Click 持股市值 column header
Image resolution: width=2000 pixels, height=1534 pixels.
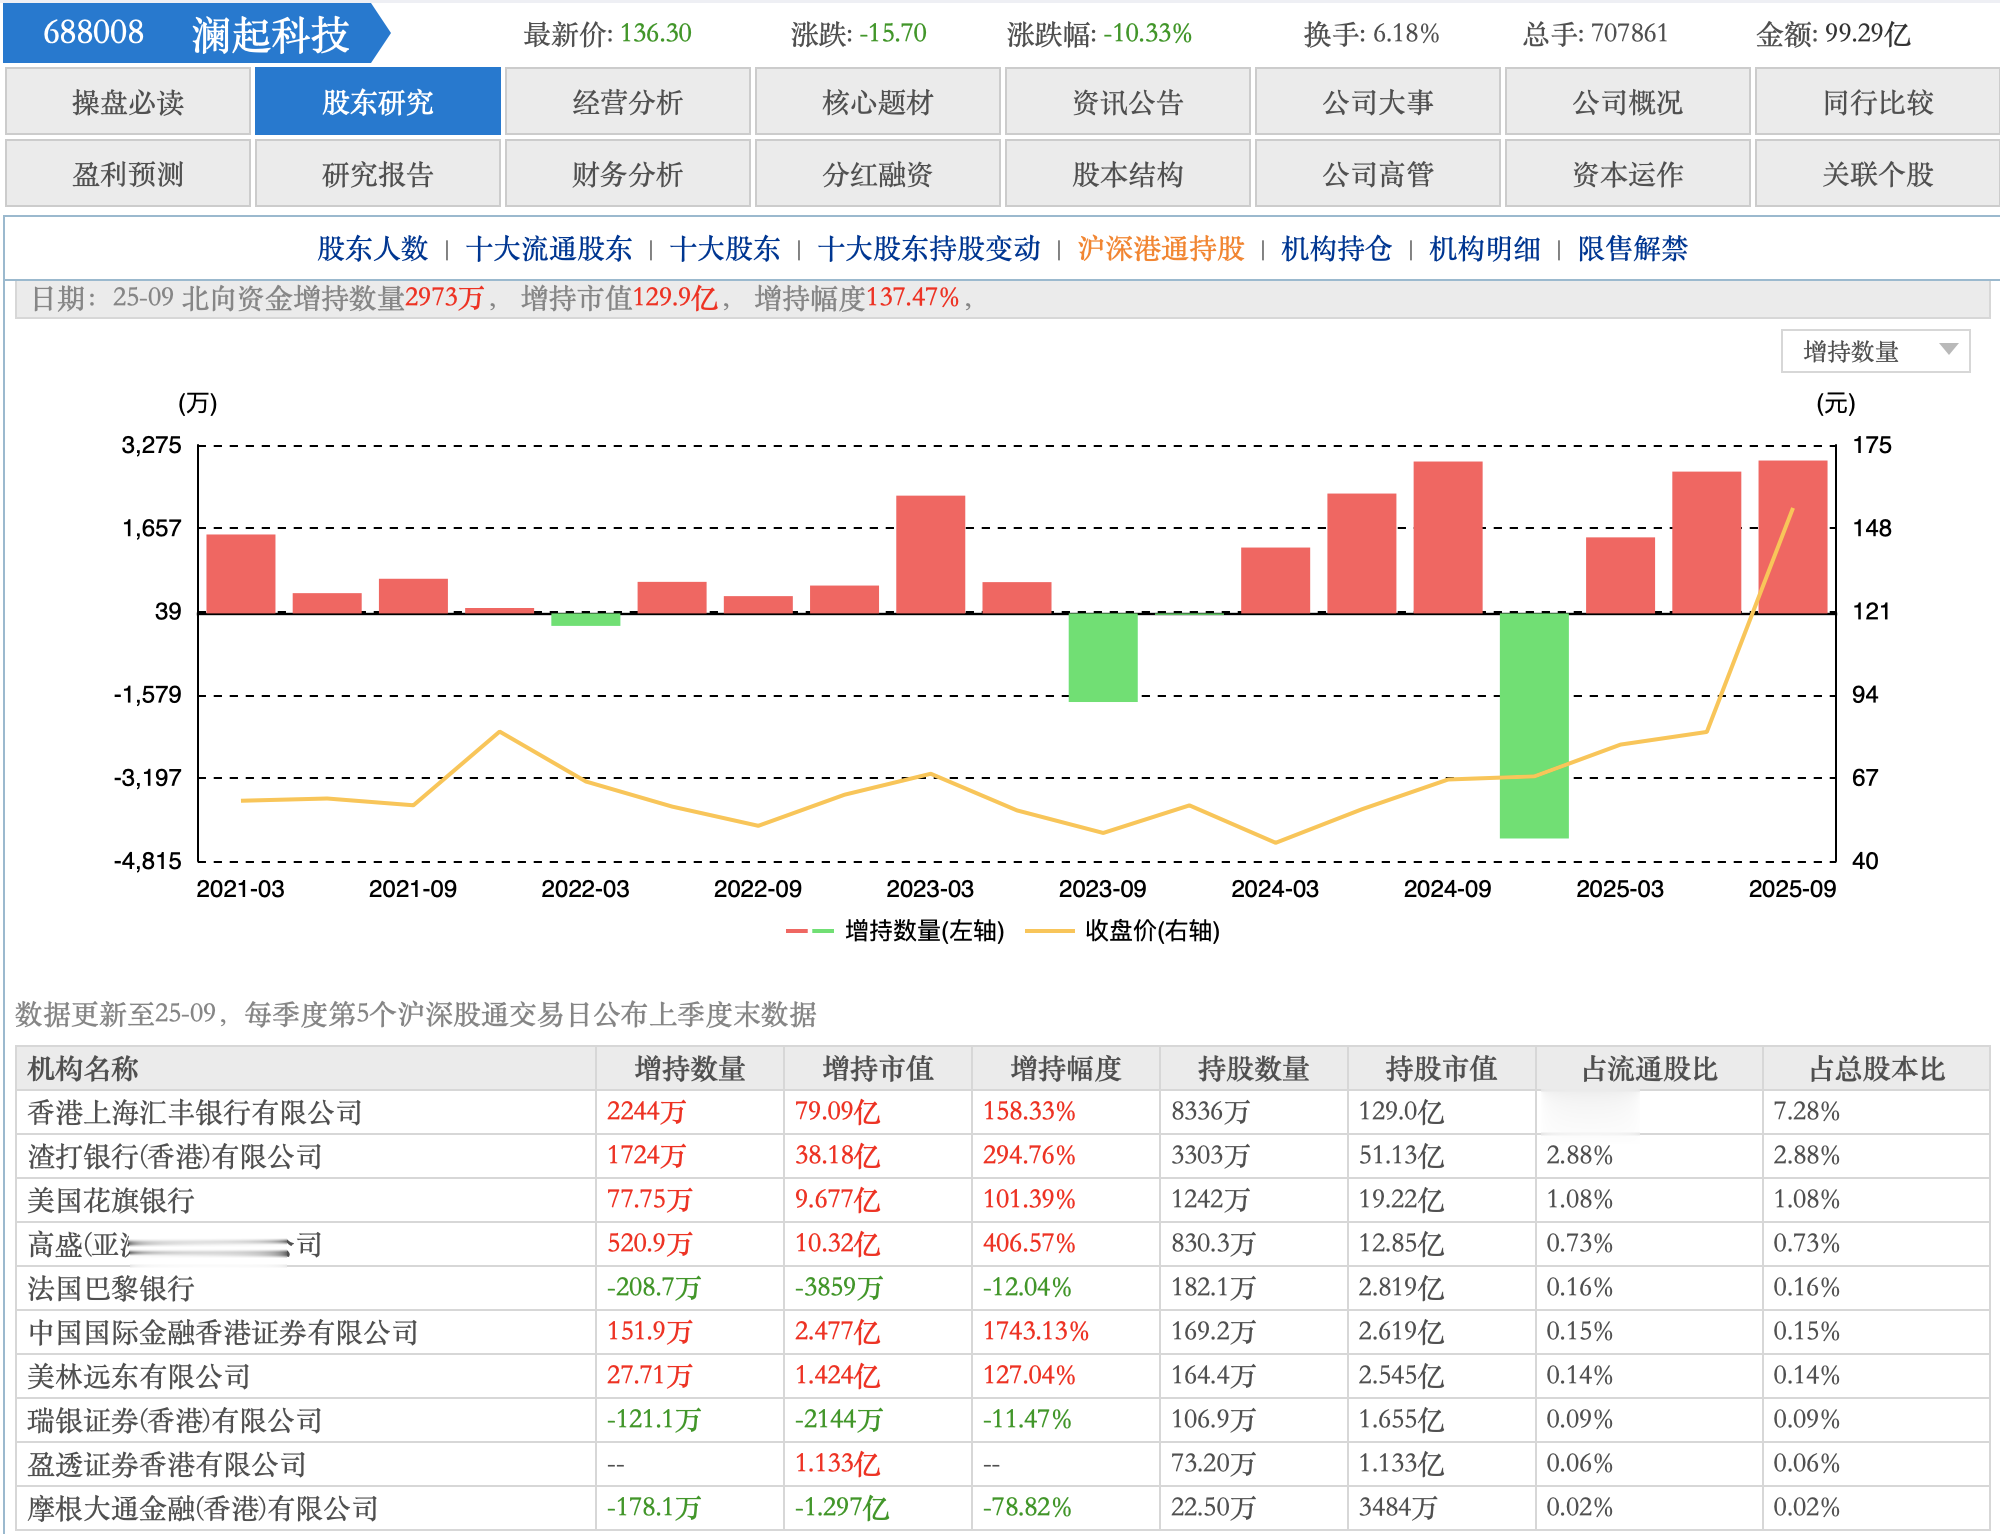[1440, 1069]
